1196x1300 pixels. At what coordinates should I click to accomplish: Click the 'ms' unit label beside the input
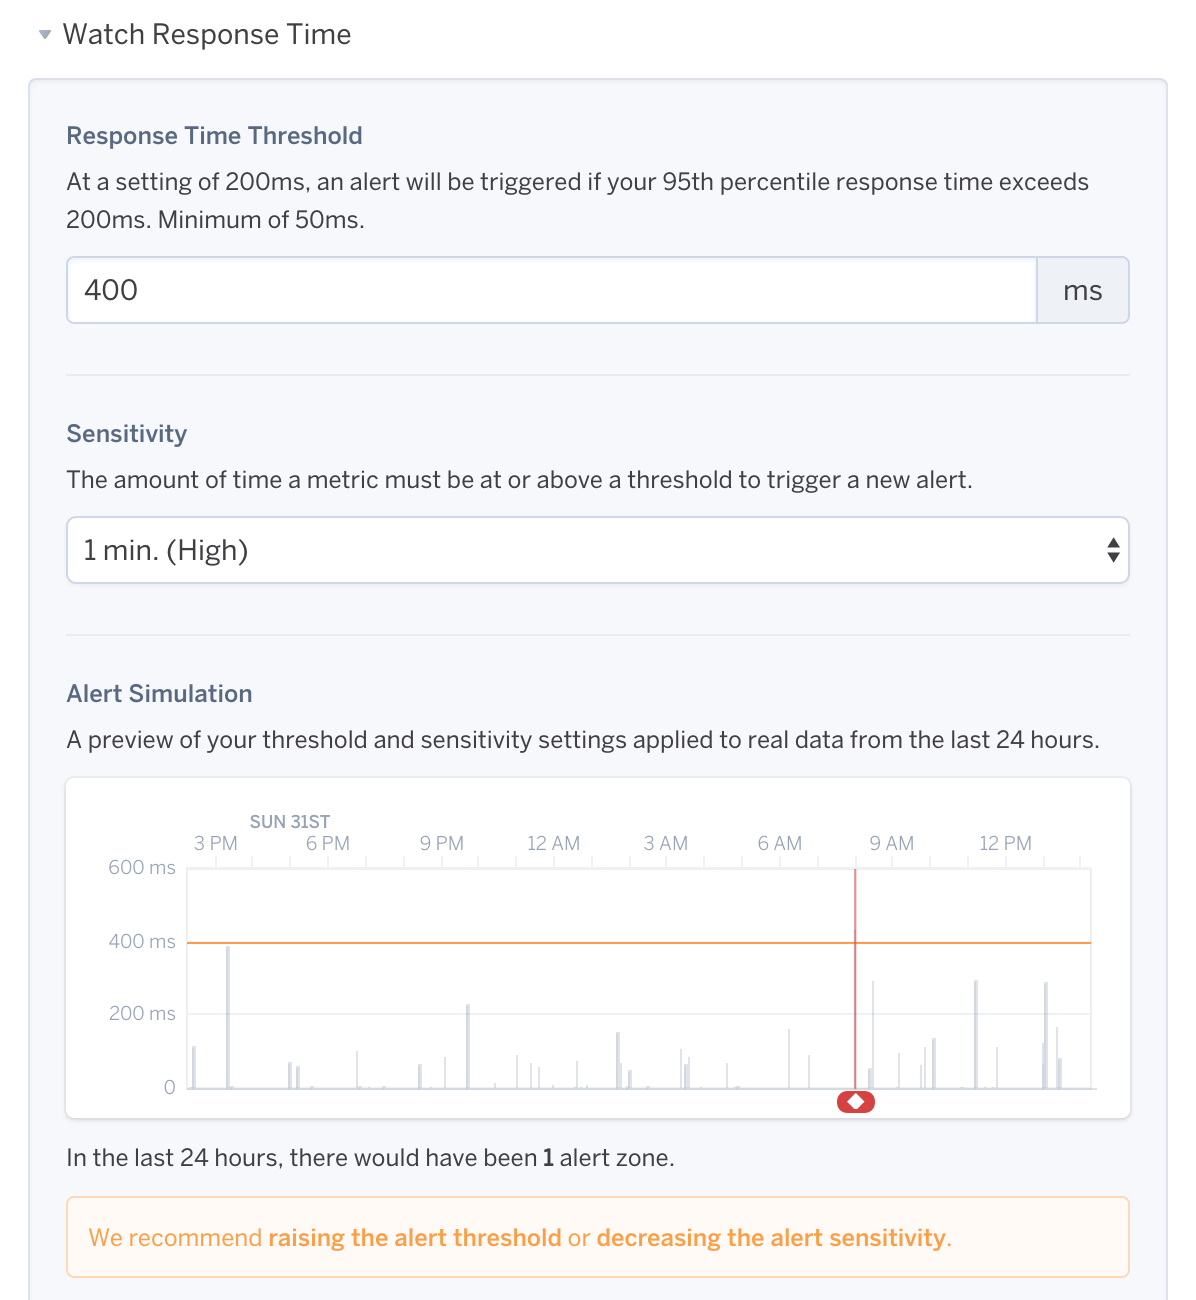[1082, 291]
